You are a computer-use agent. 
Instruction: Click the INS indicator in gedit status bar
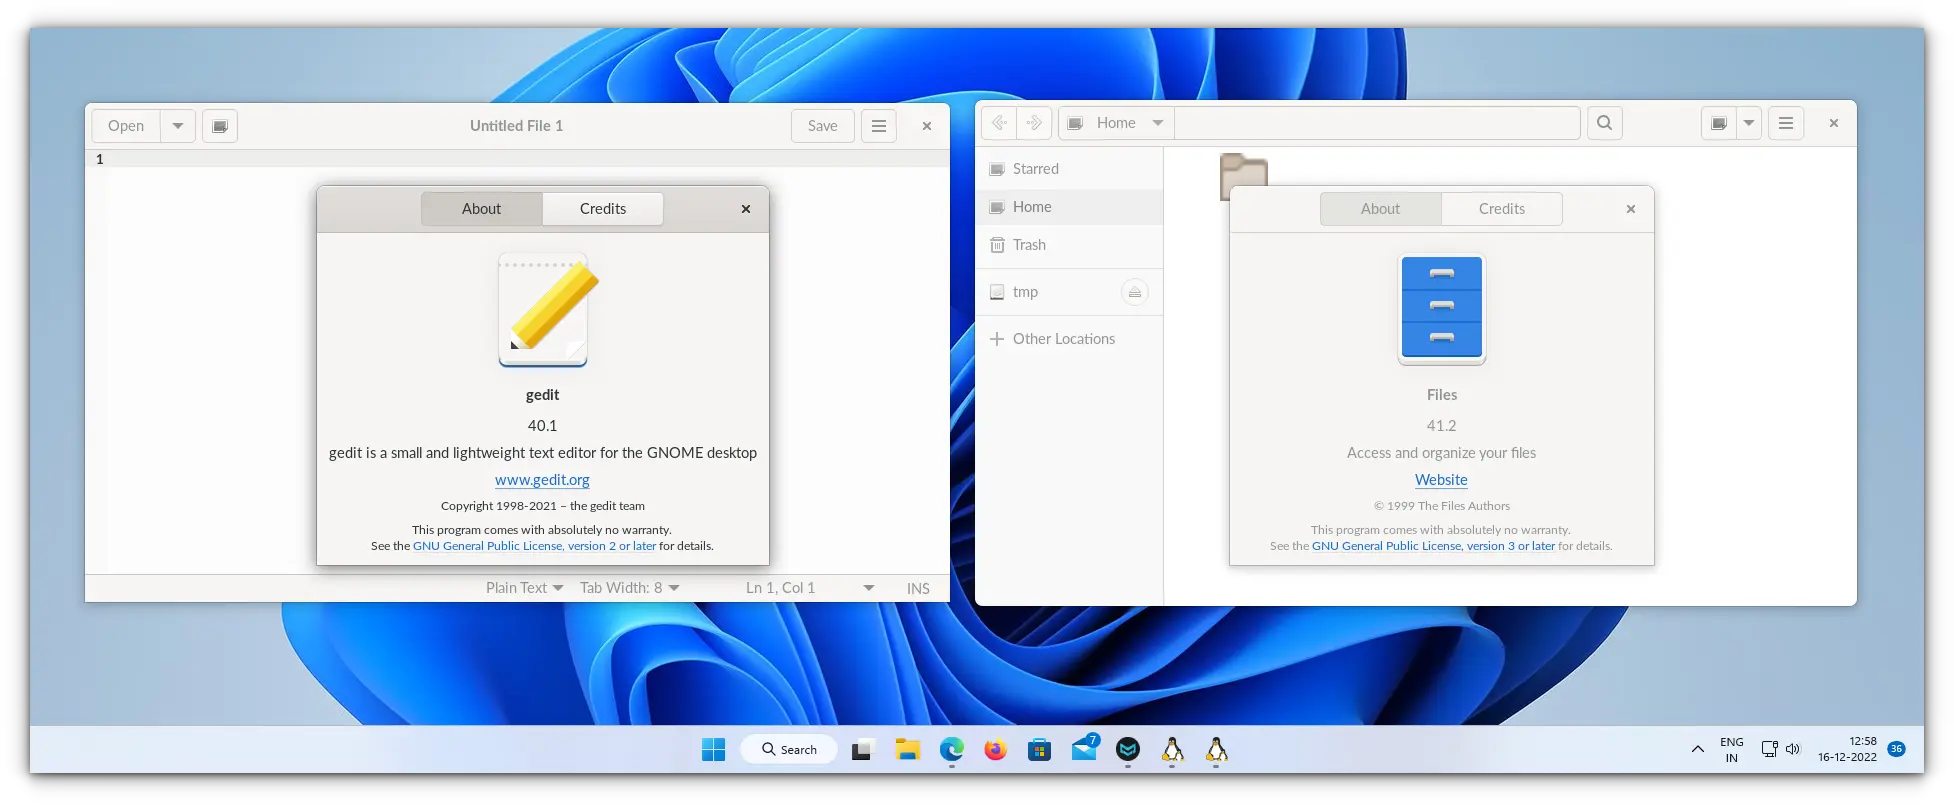tap(918, 589)
